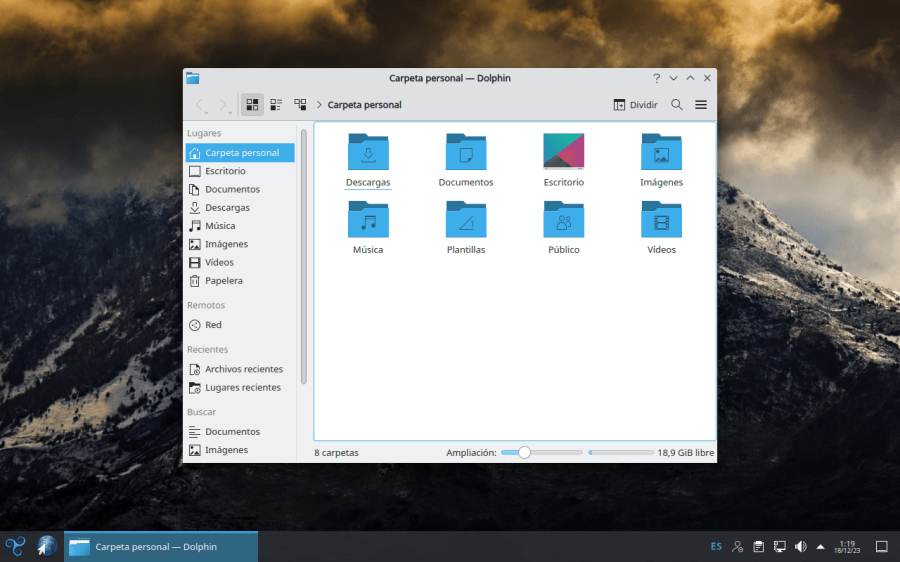The height and width of the screenshot is (562, 900).
Task: Open the Plantillas folder
Action: click(x=466, y=220)
